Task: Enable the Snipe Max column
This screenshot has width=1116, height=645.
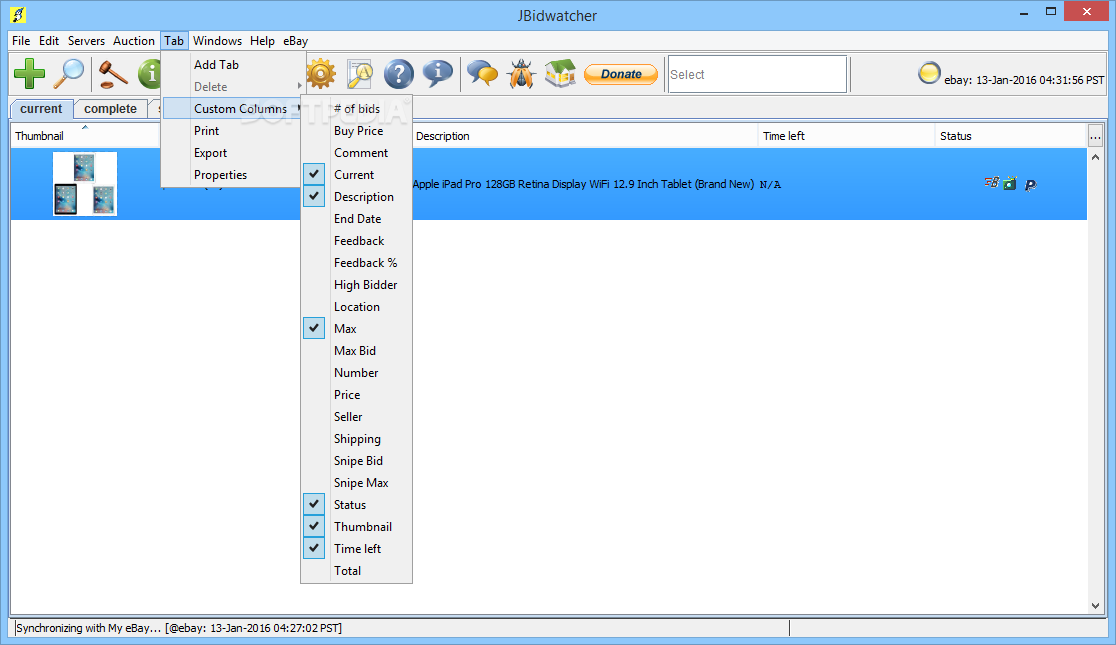Action: pyautogui.click(x=356, y=483)
